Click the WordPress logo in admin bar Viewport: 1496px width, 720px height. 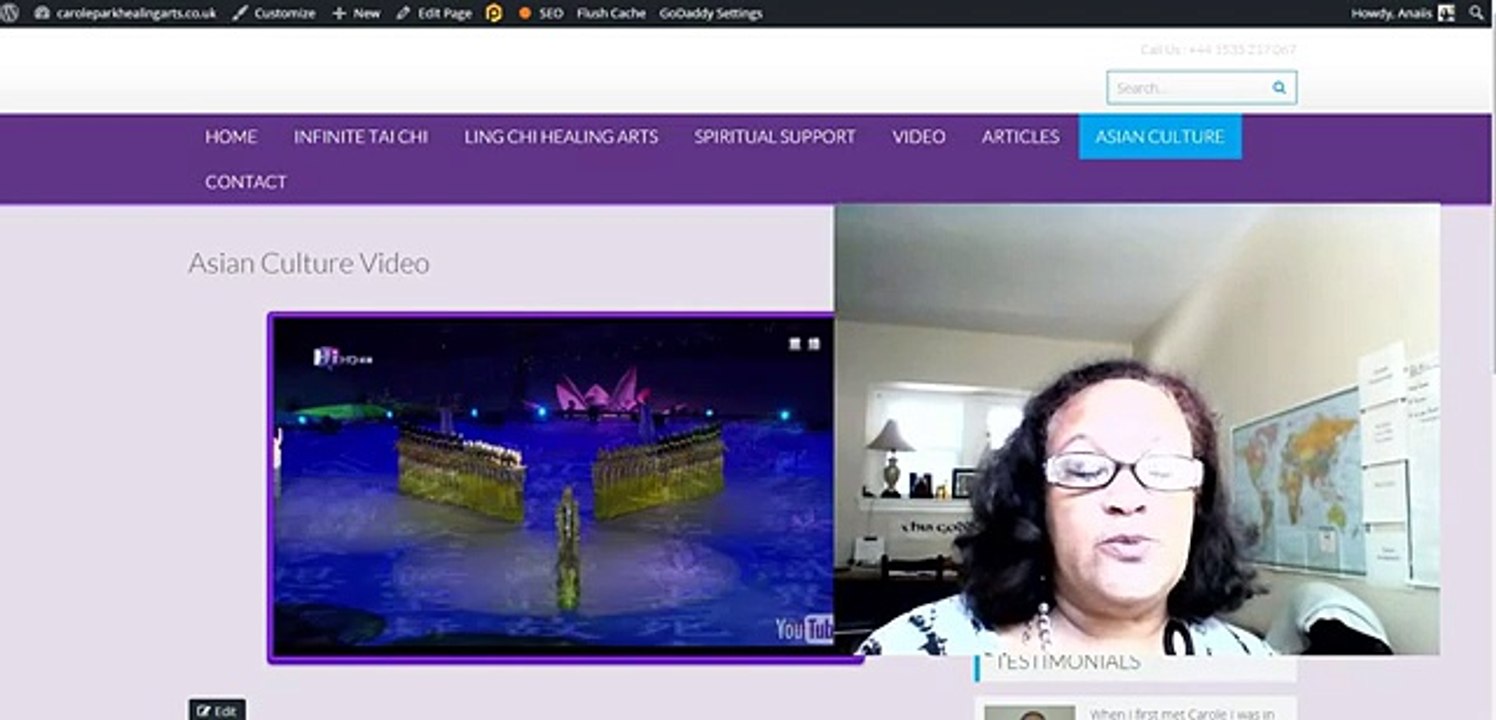(11, 13)
